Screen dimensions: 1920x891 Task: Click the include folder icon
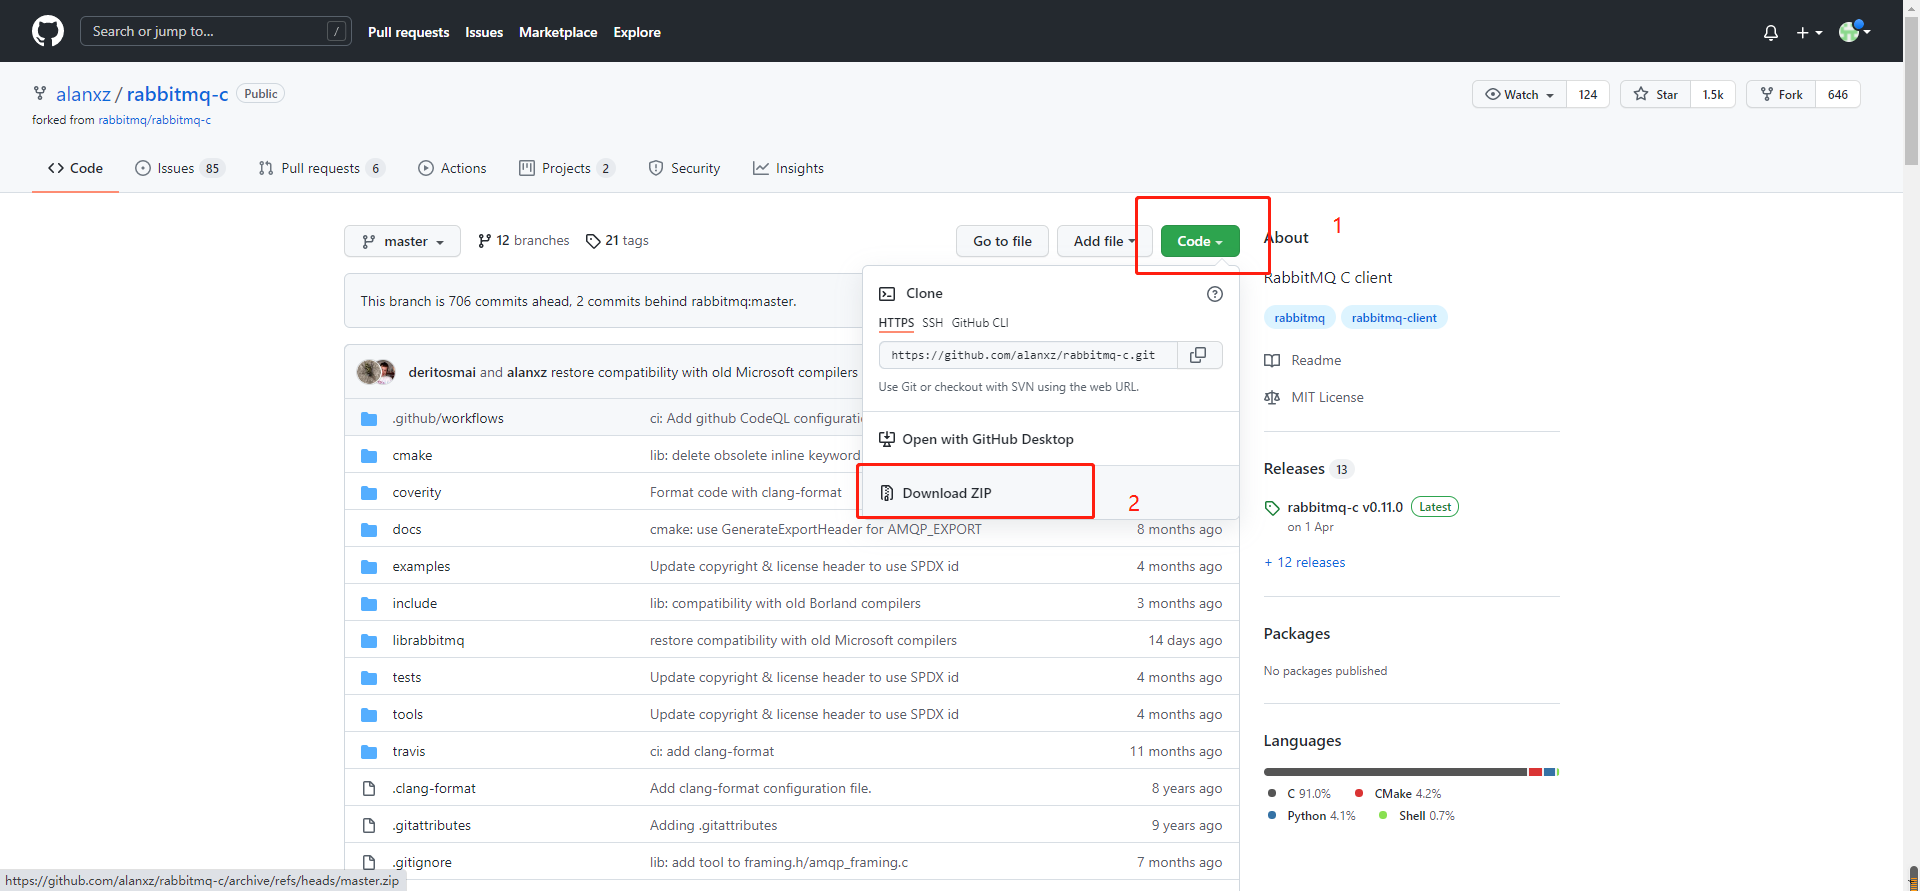369,604
